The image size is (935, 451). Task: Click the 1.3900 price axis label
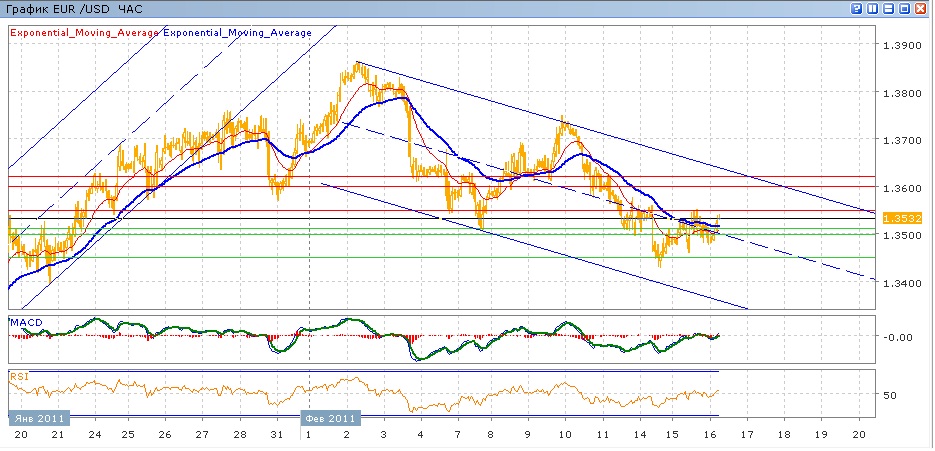click(x=904, y=46)
